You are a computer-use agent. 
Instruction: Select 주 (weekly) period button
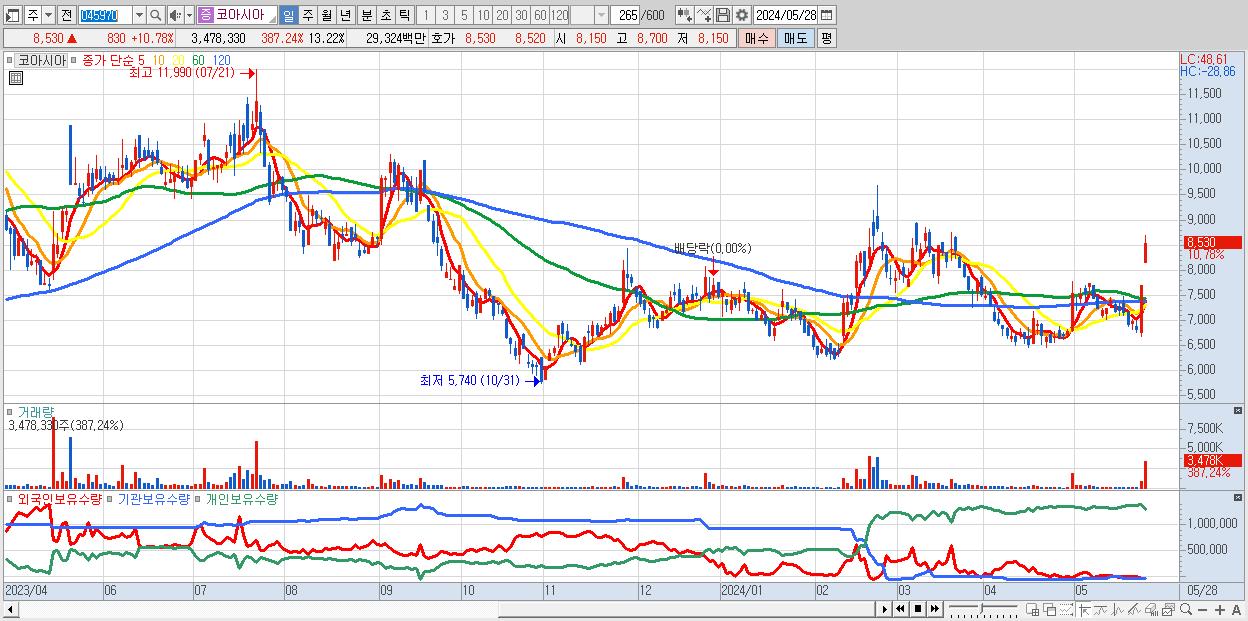click(x=307, y=15)
